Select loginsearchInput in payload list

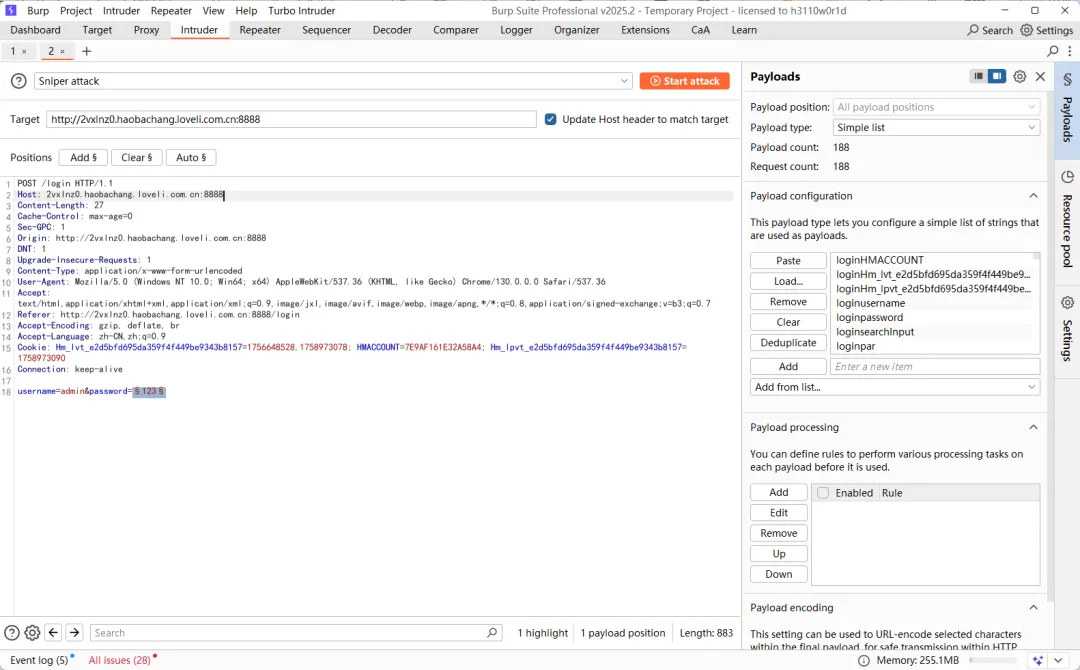click(875, 332)
